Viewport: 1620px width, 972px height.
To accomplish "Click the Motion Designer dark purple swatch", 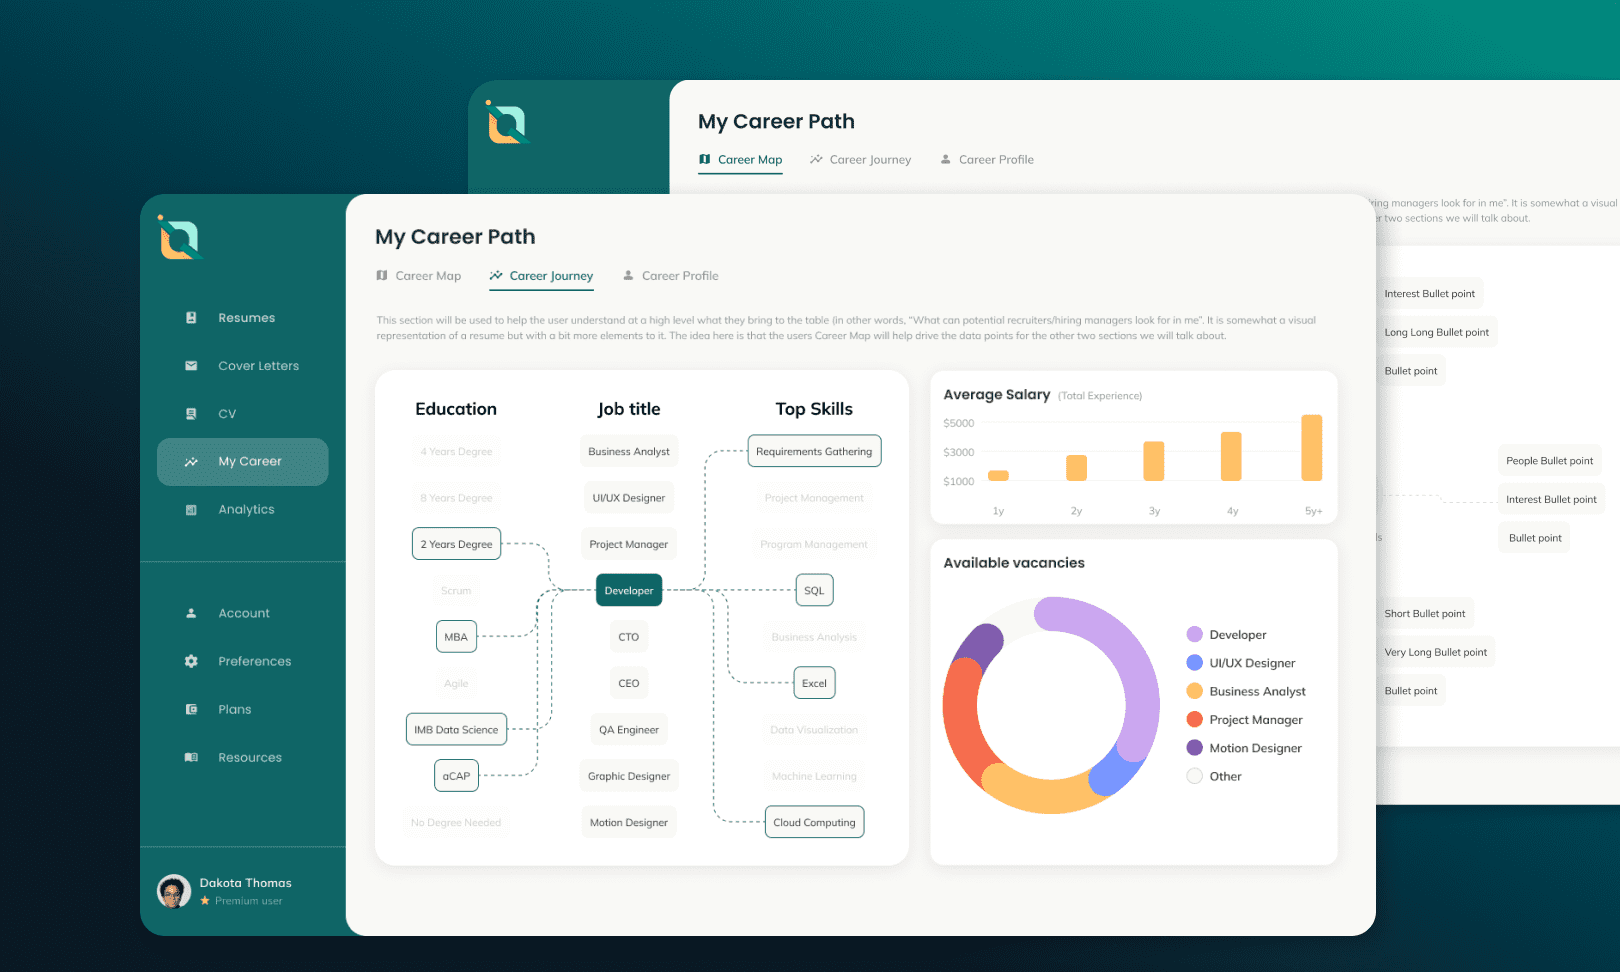I will click(x=1194, y=748).
